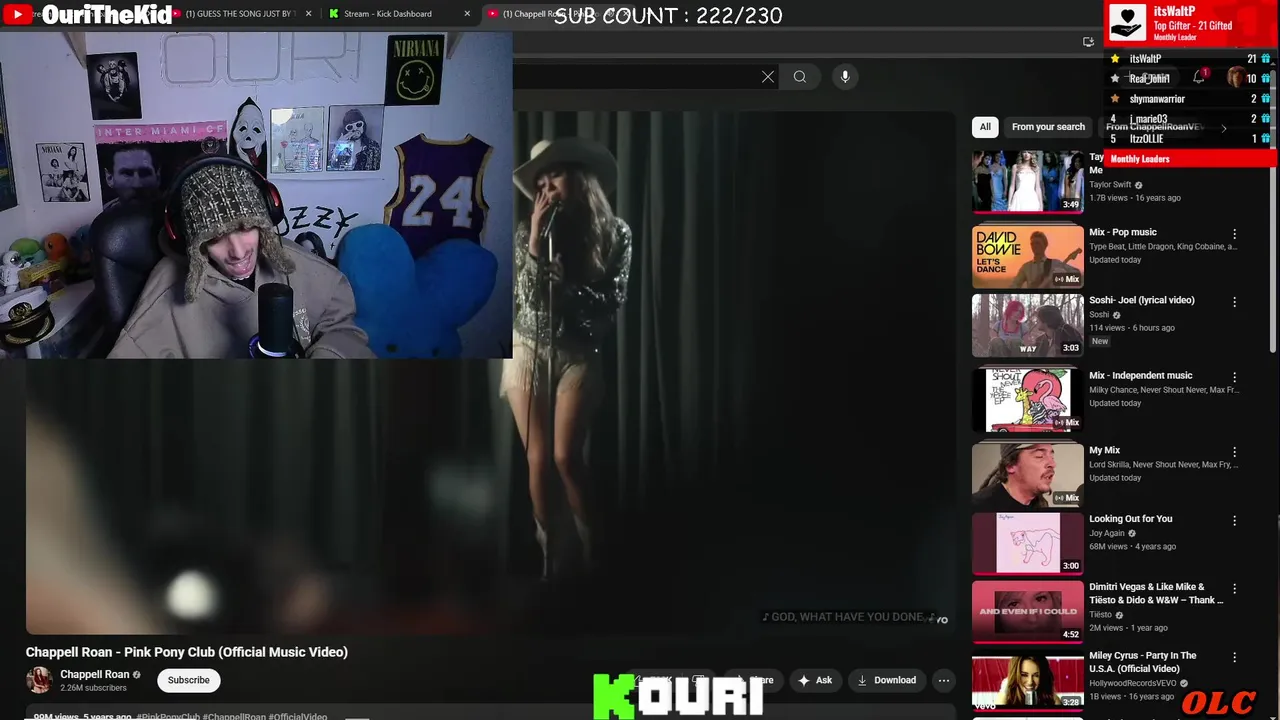Play the Taylor Swift video thumbnail
This screenshot has width=1280, height=720.
(x=1028, y=181)
